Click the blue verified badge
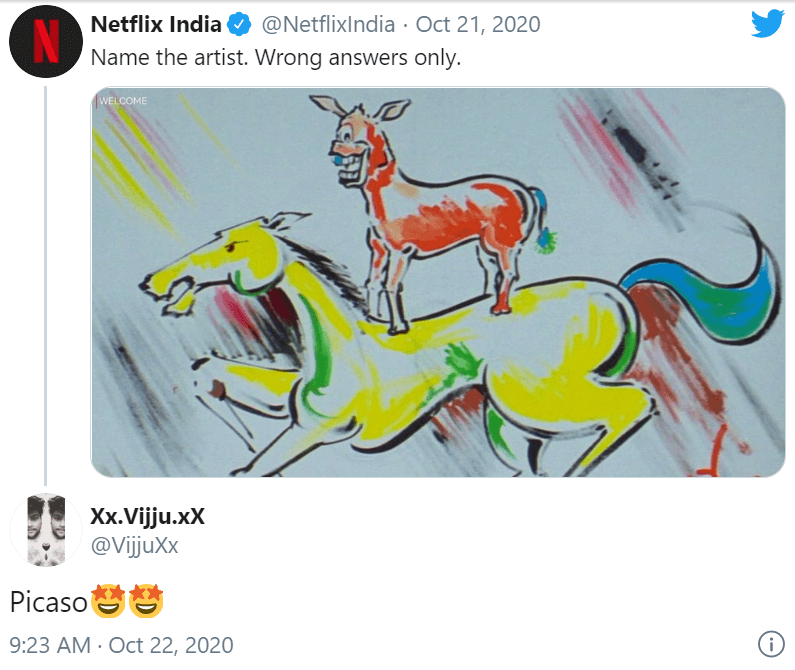 pyautogui.click(x=239, y=24)
